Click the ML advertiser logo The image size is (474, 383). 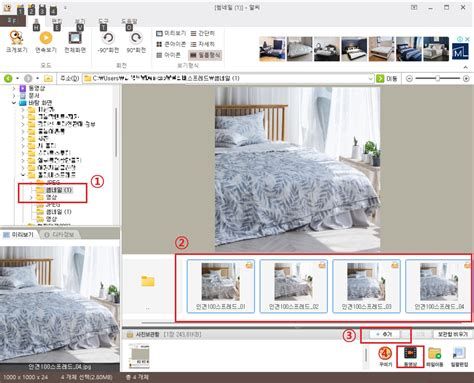coord(460,52)
